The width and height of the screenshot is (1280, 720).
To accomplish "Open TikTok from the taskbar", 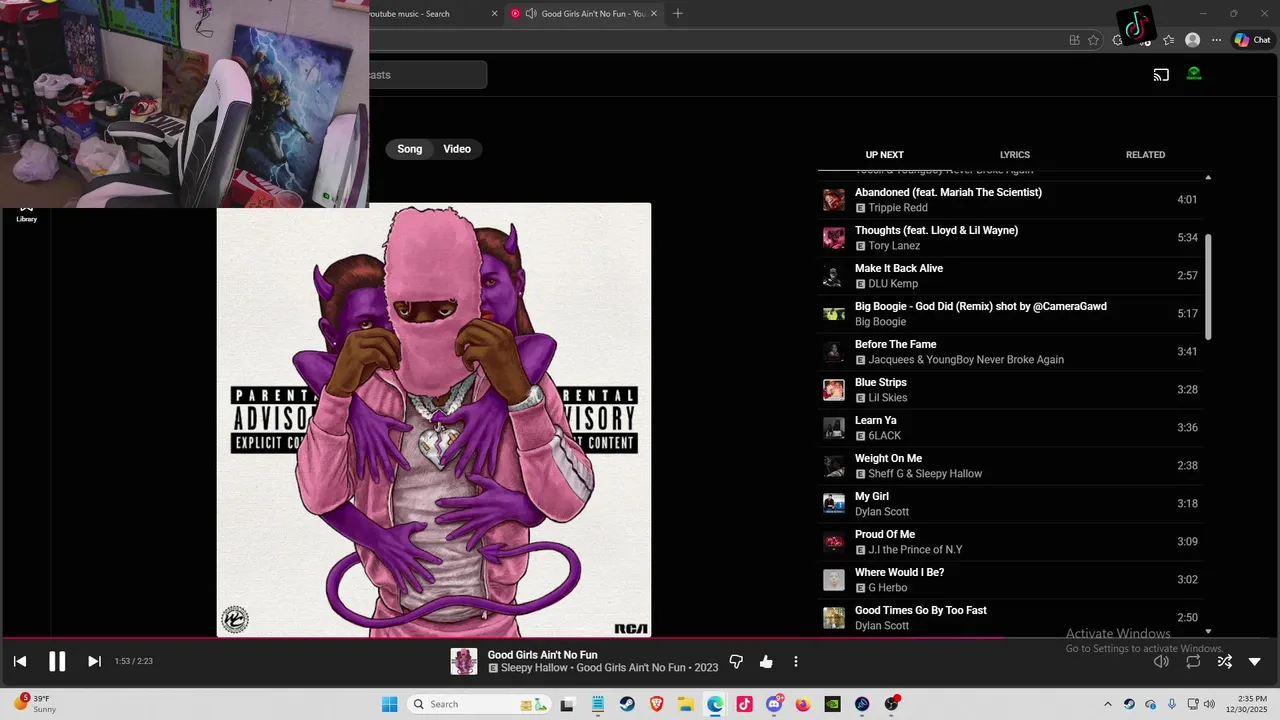I will coord(744,704).
